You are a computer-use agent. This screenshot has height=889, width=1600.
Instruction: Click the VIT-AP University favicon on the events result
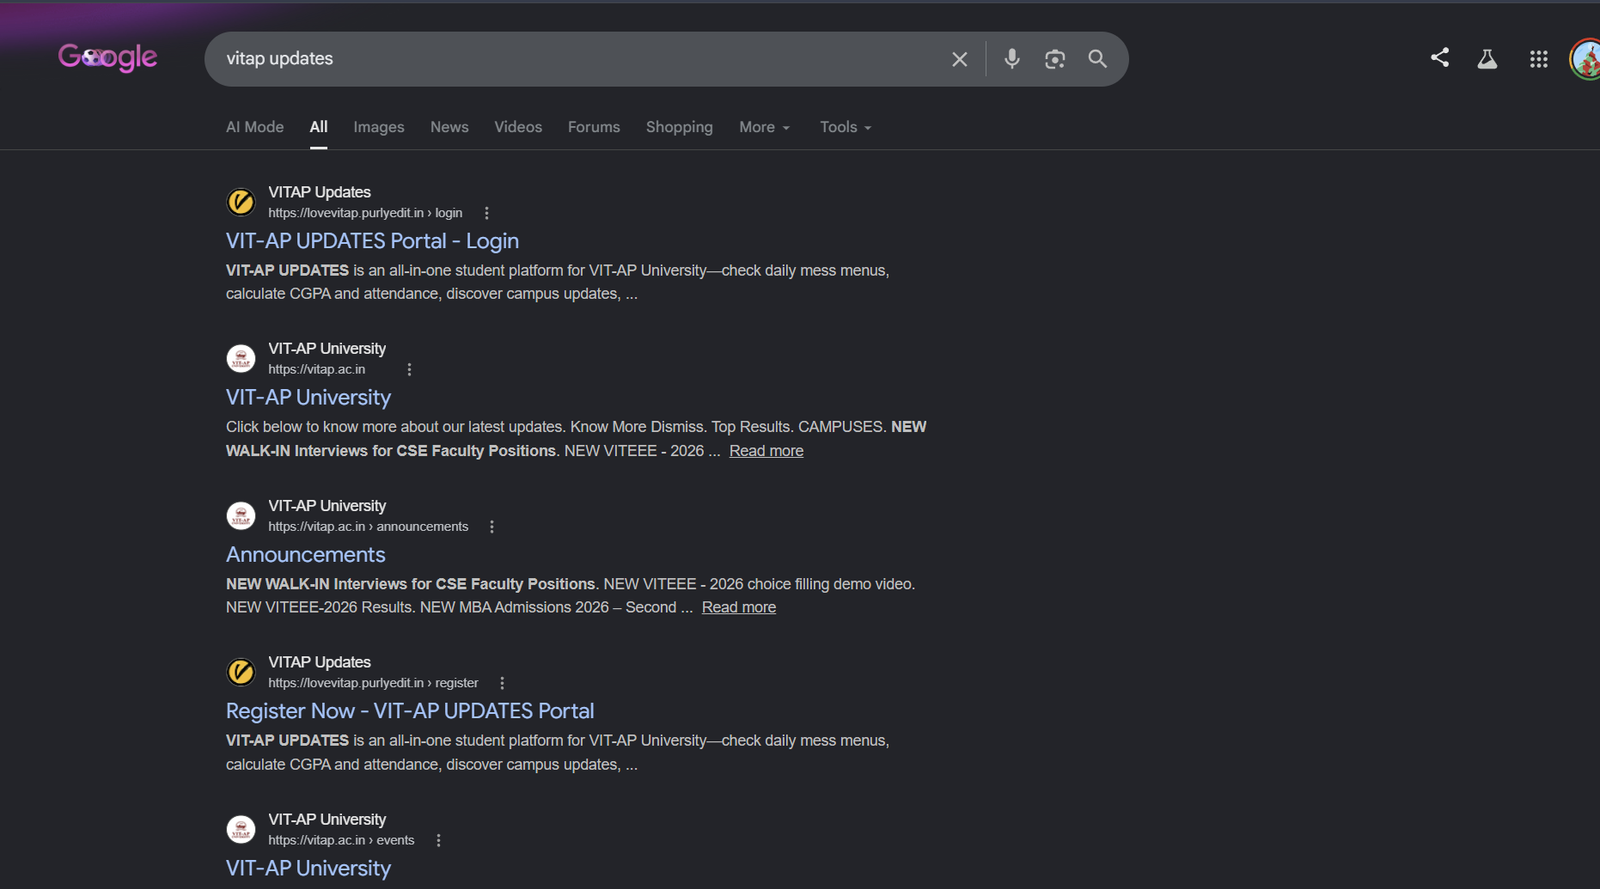pyautogui.click(x=241, y=829)
